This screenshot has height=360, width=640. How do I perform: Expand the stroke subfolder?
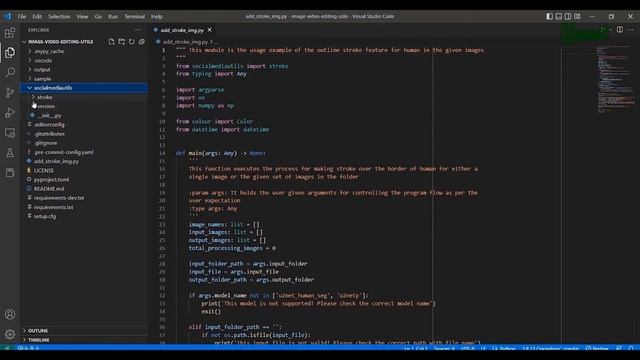pyautogui.click(x=84, y=97)
